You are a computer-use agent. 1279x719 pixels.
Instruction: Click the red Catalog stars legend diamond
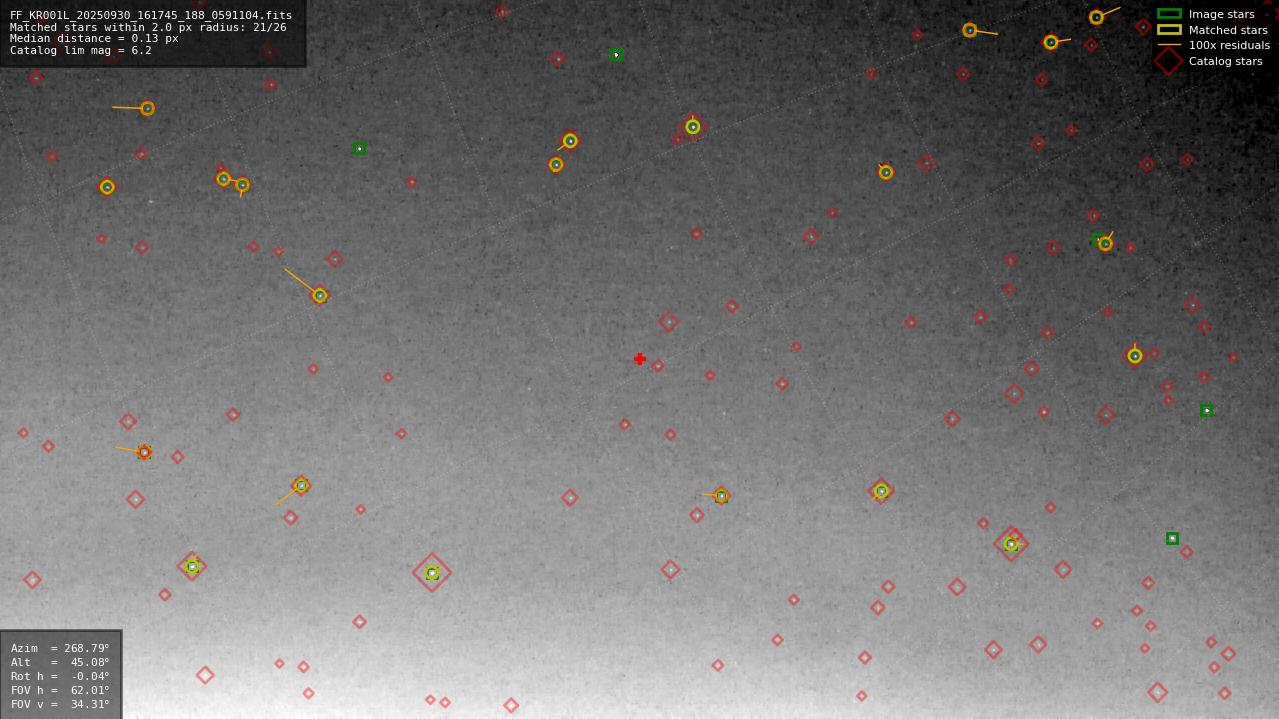1169,61
